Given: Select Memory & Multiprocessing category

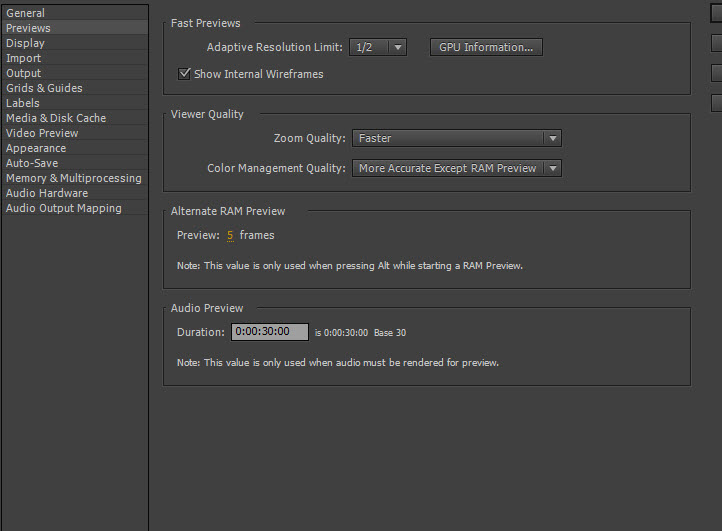Looking at the screenshot, I should click(74, 178).
